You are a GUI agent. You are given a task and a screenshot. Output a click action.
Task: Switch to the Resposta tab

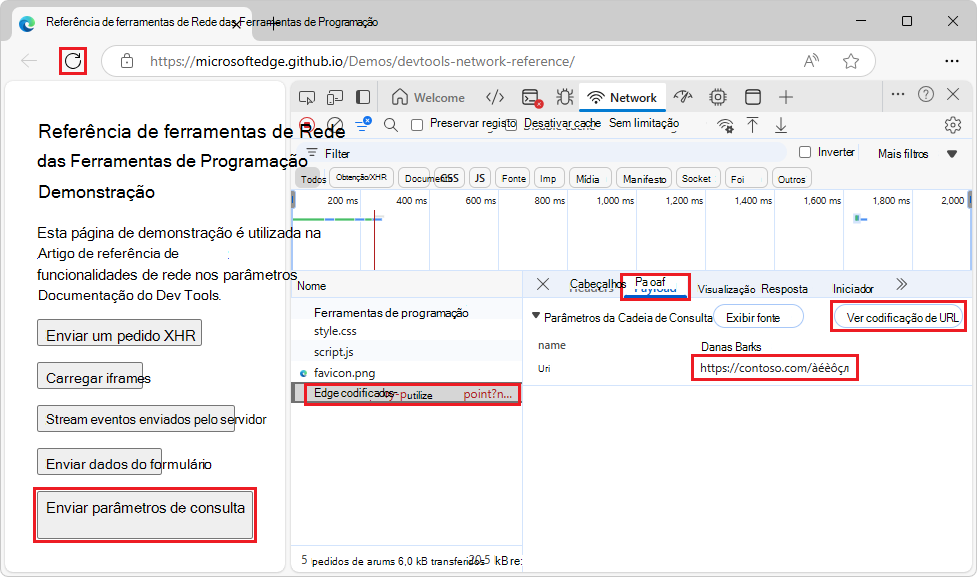click(784, 289)
